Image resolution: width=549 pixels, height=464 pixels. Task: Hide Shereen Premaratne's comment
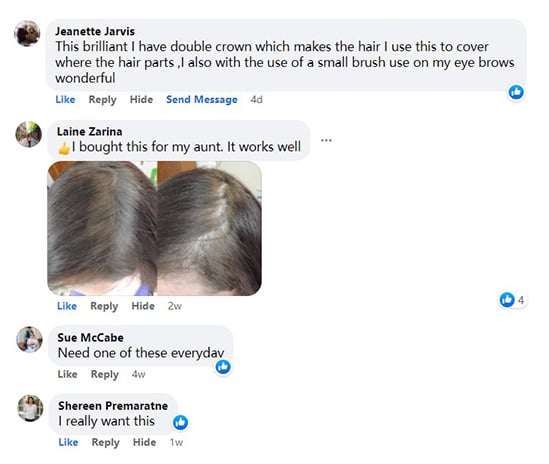click(x=144, y=442)
